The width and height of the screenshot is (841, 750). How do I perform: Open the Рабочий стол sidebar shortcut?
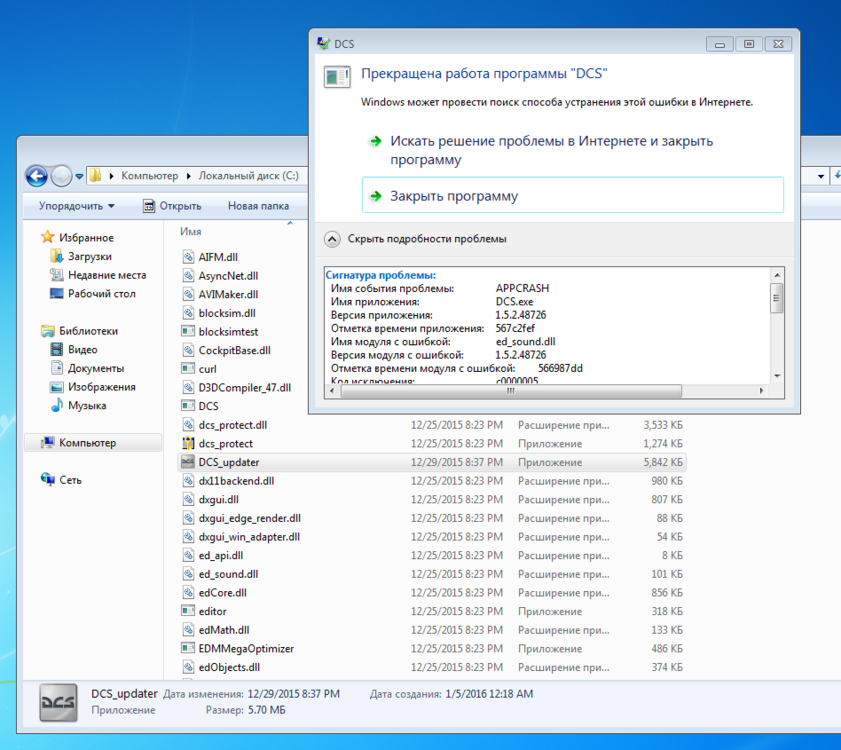(101, 294)
